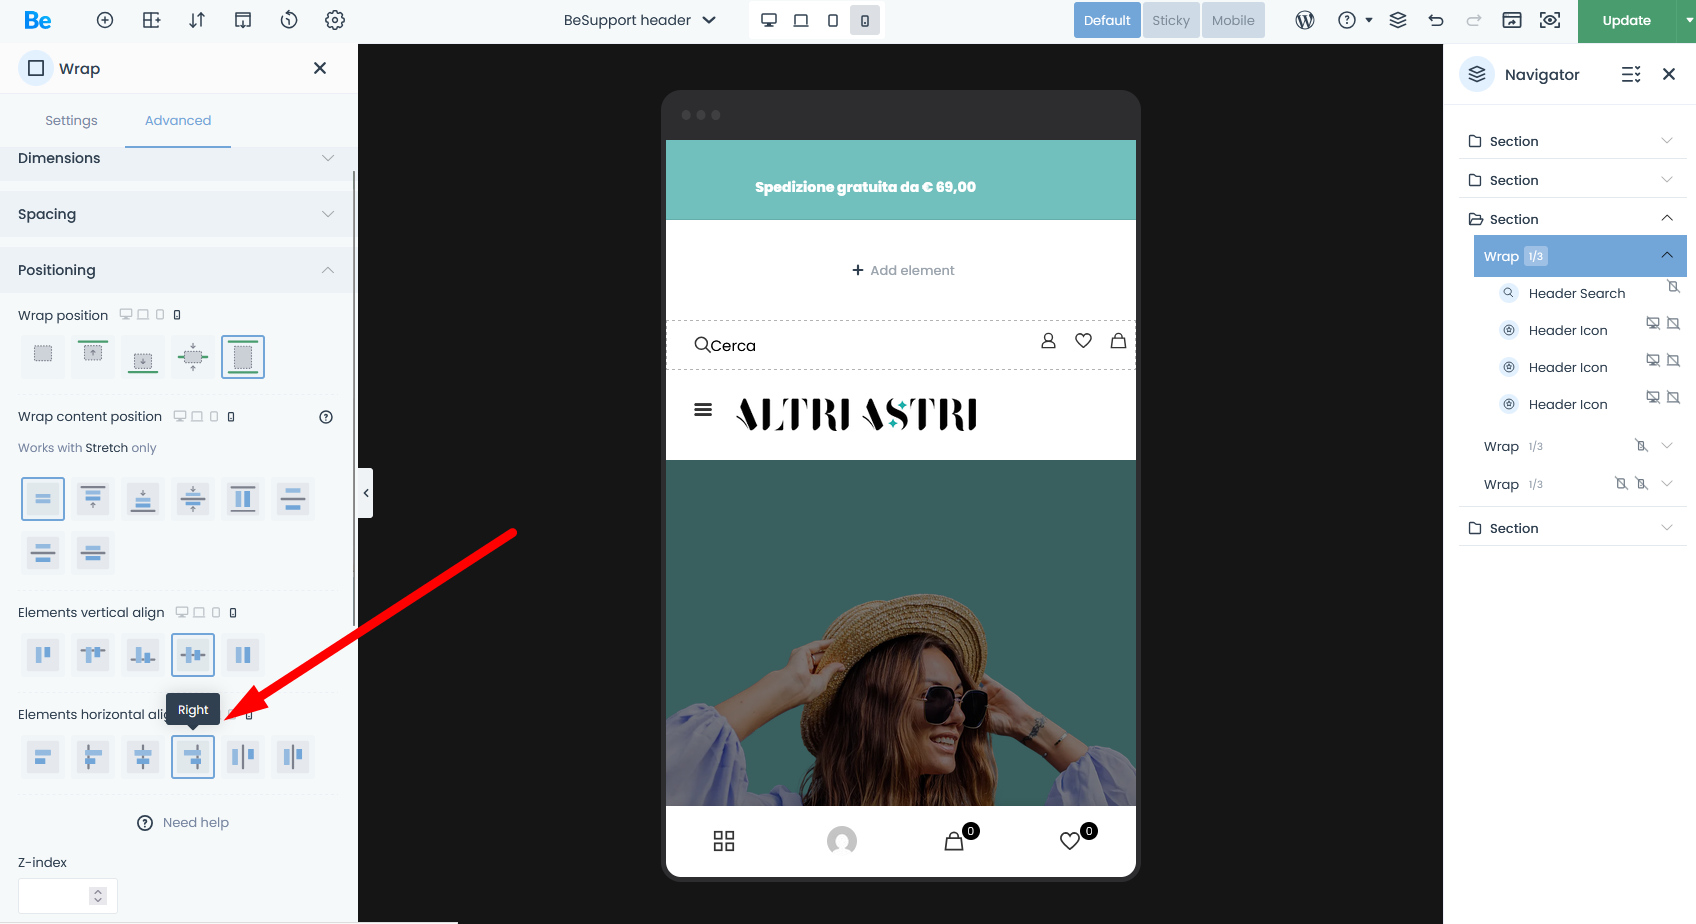
Task: Switch to desktop device view
Action: [x=769, y=20]
